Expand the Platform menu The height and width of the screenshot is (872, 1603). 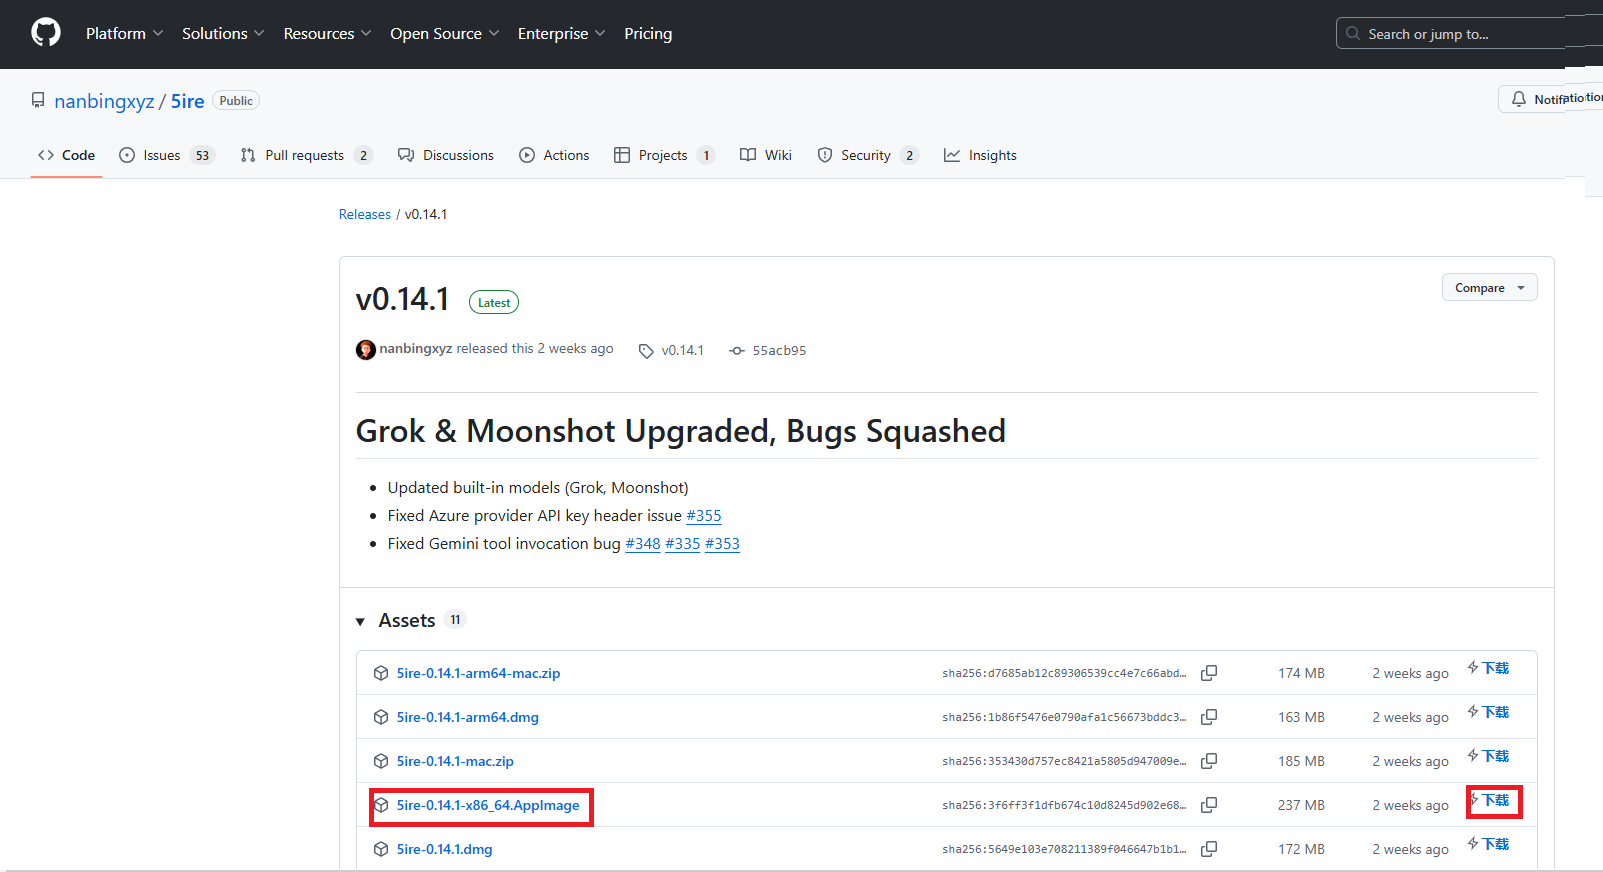[x=124, y=34]
